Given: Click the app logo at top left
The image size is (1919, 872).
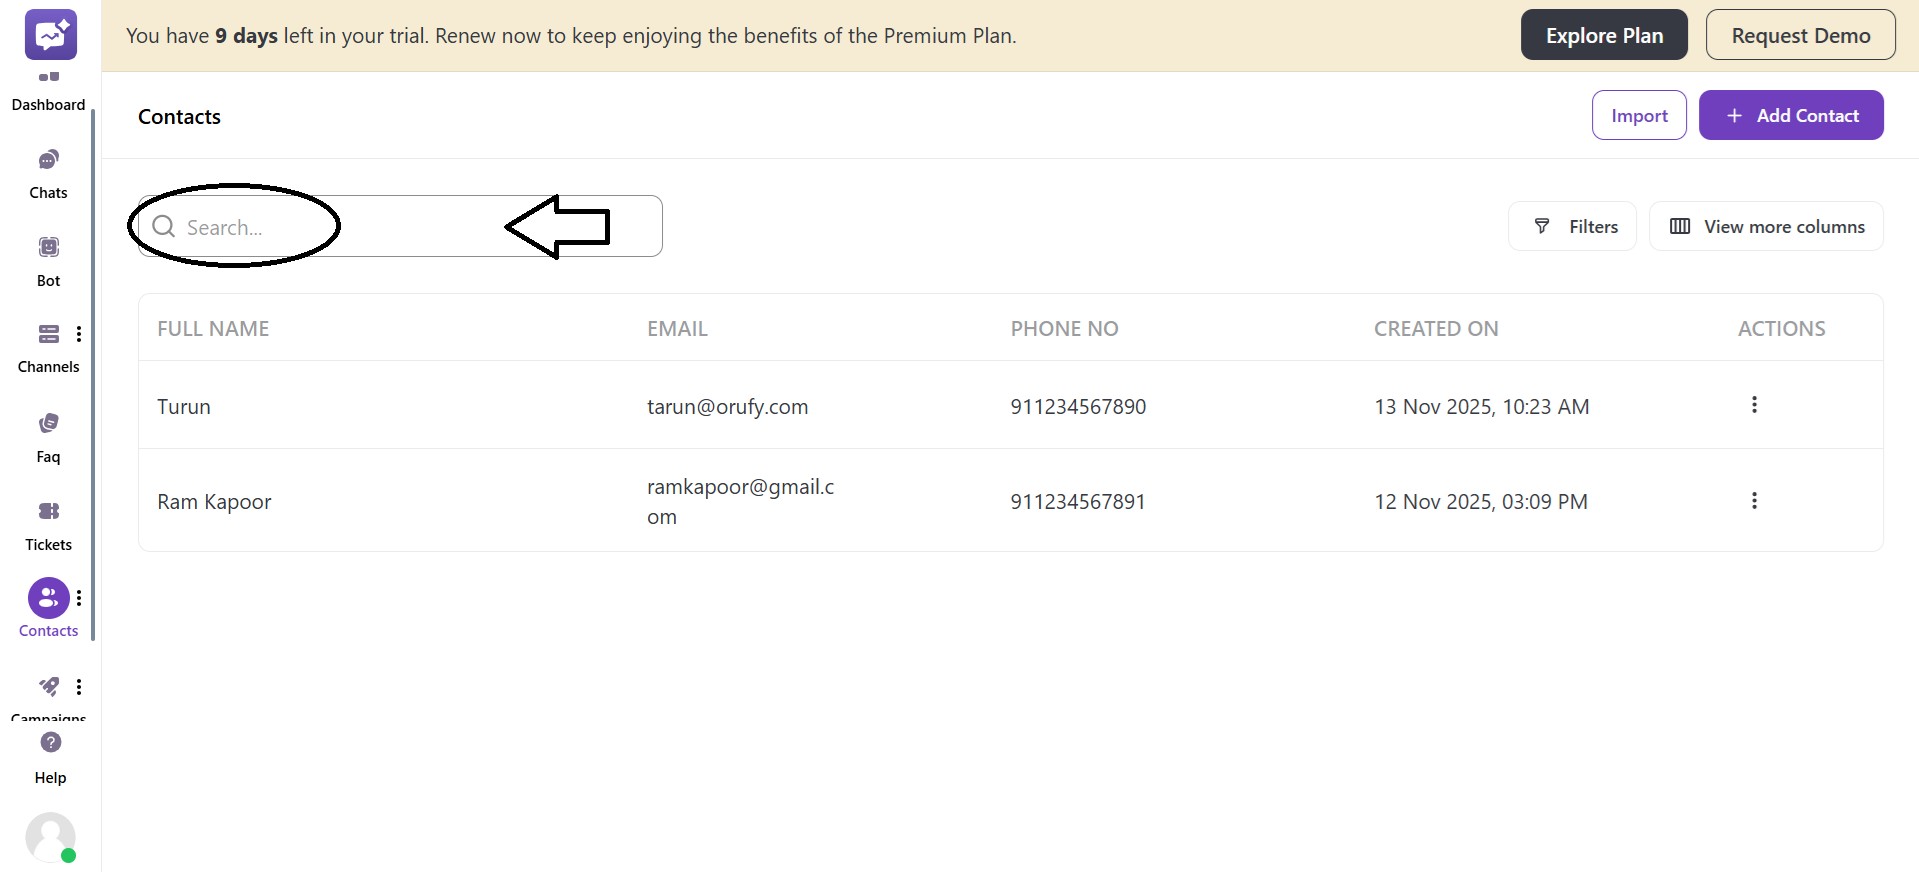Looking at the screenshot, I should [x=50, y=34].
